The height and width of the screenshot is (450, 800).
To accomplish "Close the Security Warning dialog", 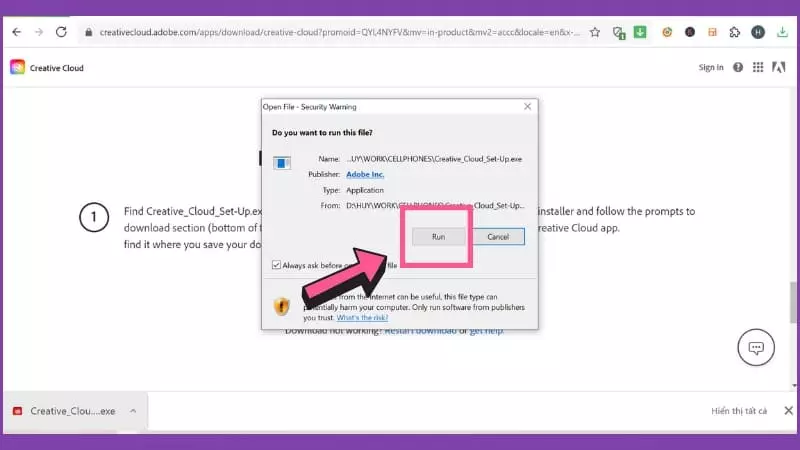I will tap(528, 106).
